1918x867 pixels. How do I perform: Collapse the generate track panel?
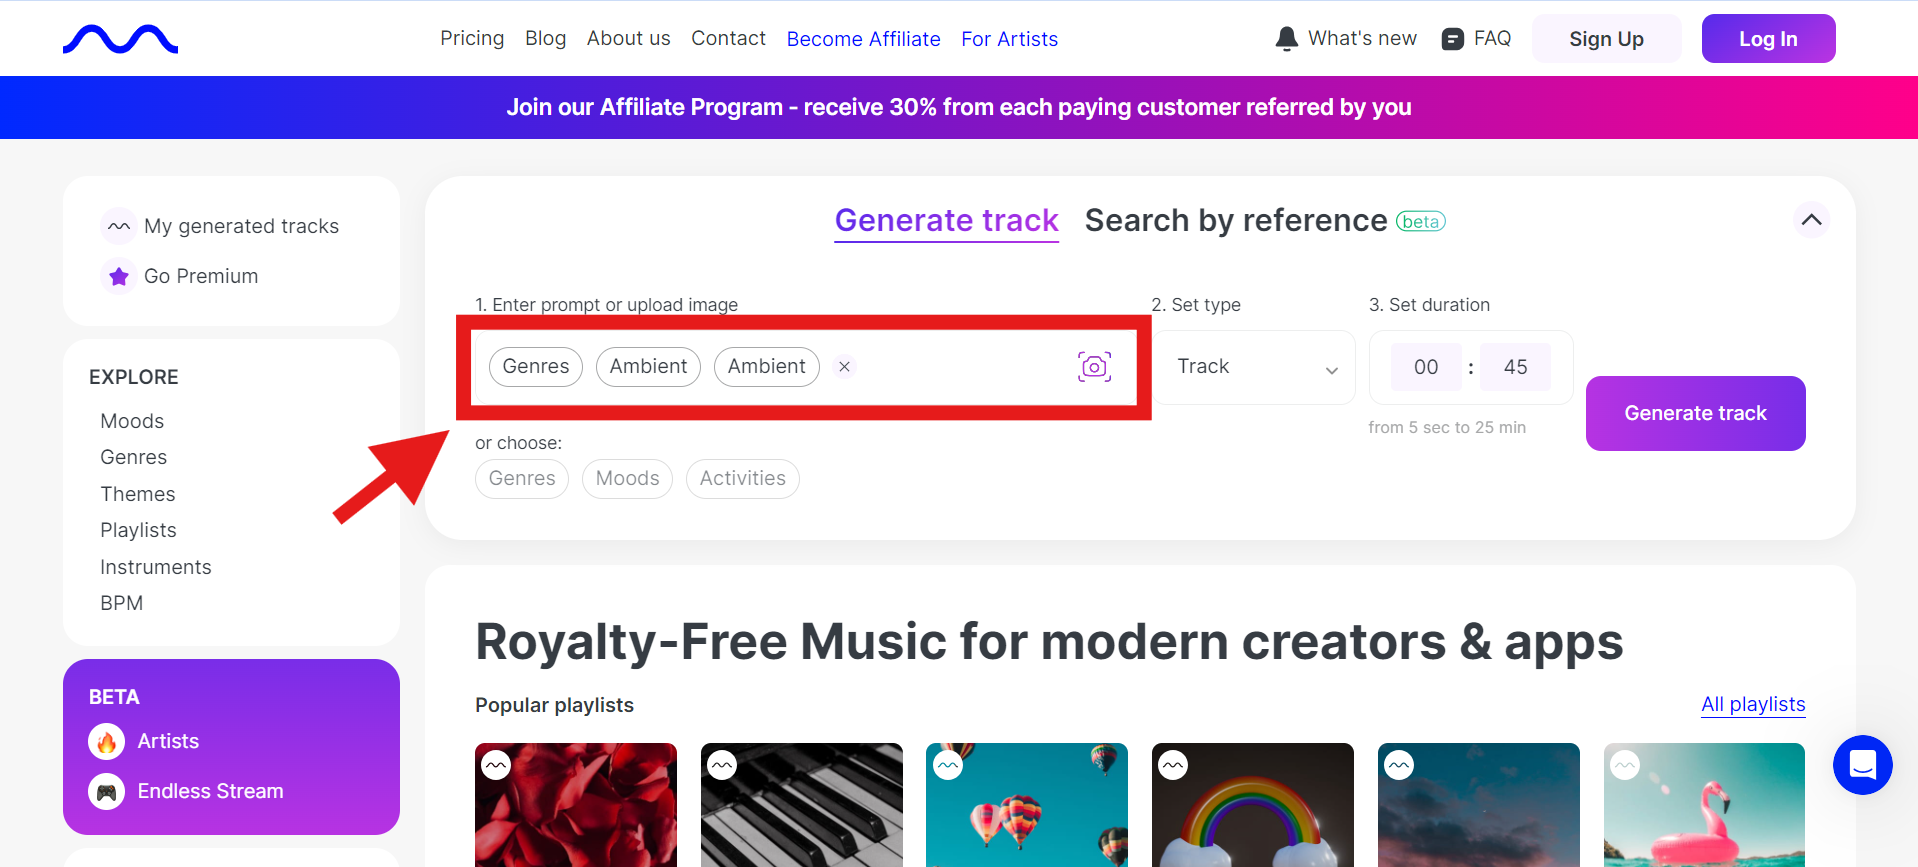point(1811,220)
